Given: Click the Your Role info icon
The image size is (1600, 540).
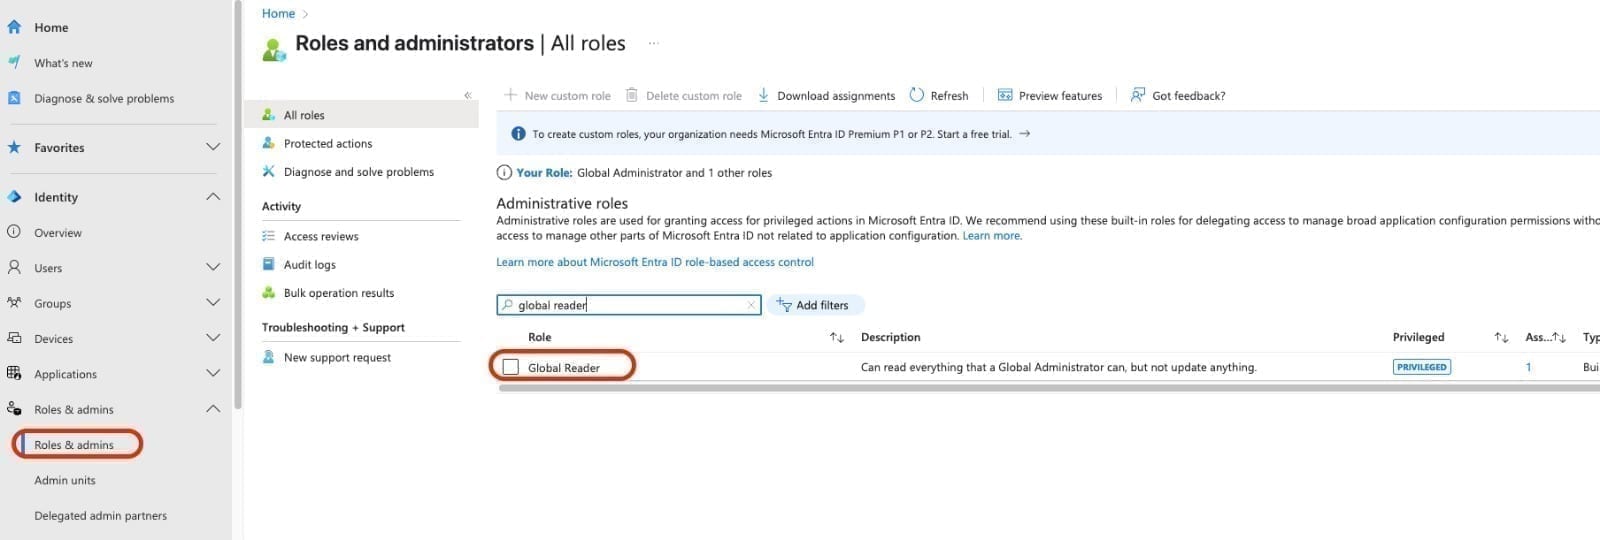Looking at the screenshot, I should tap(504, 172).
